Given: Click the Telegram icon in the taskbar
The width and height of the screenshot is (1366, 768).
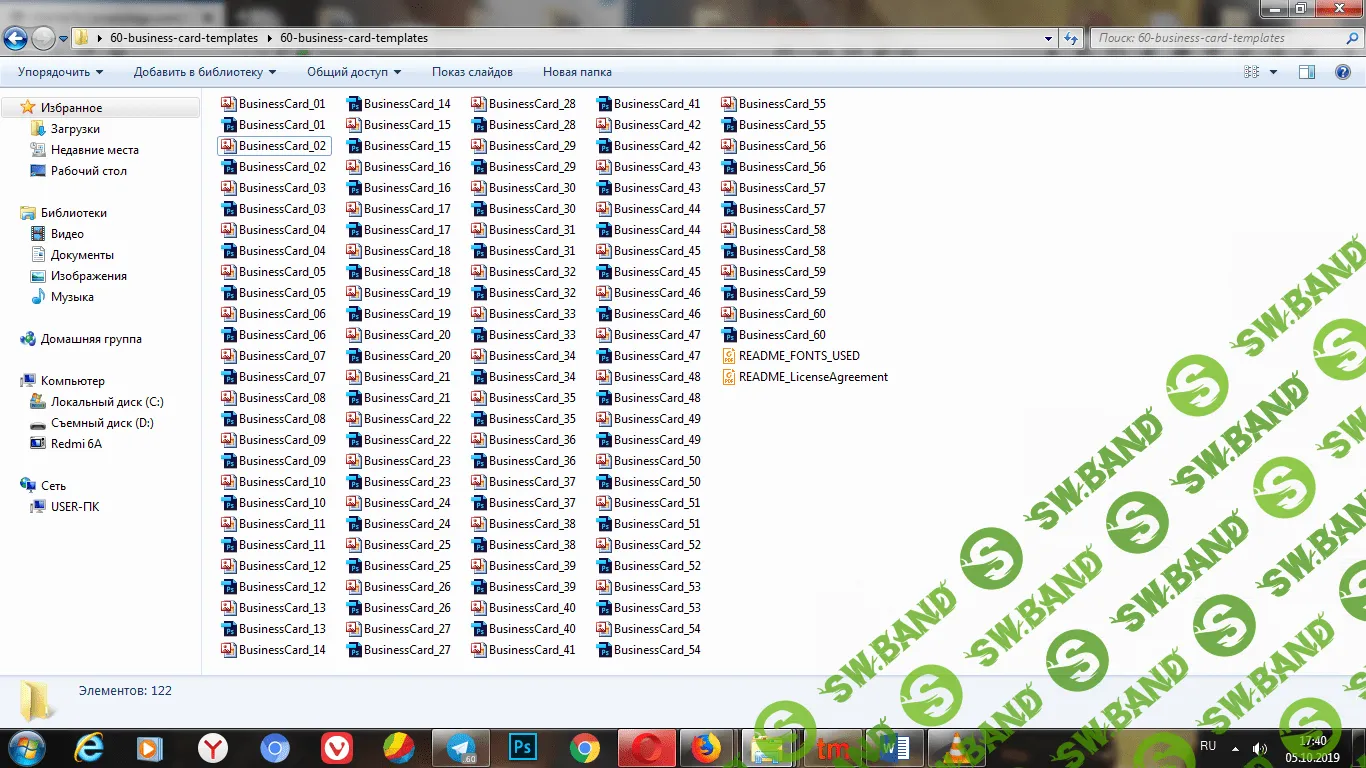Looking at the screenshot, I should (461, 747).
